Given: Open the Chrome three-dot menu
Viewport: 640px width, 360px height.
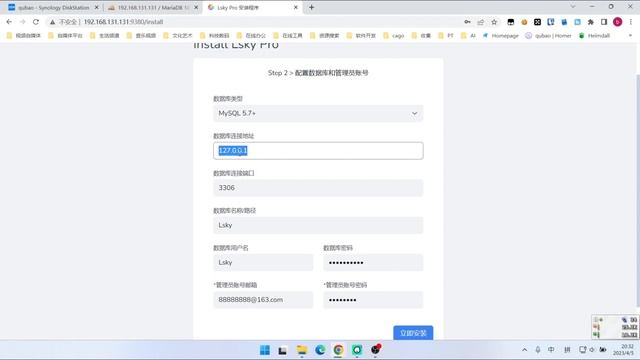Looking at the screenshot, I should (631, 22).
